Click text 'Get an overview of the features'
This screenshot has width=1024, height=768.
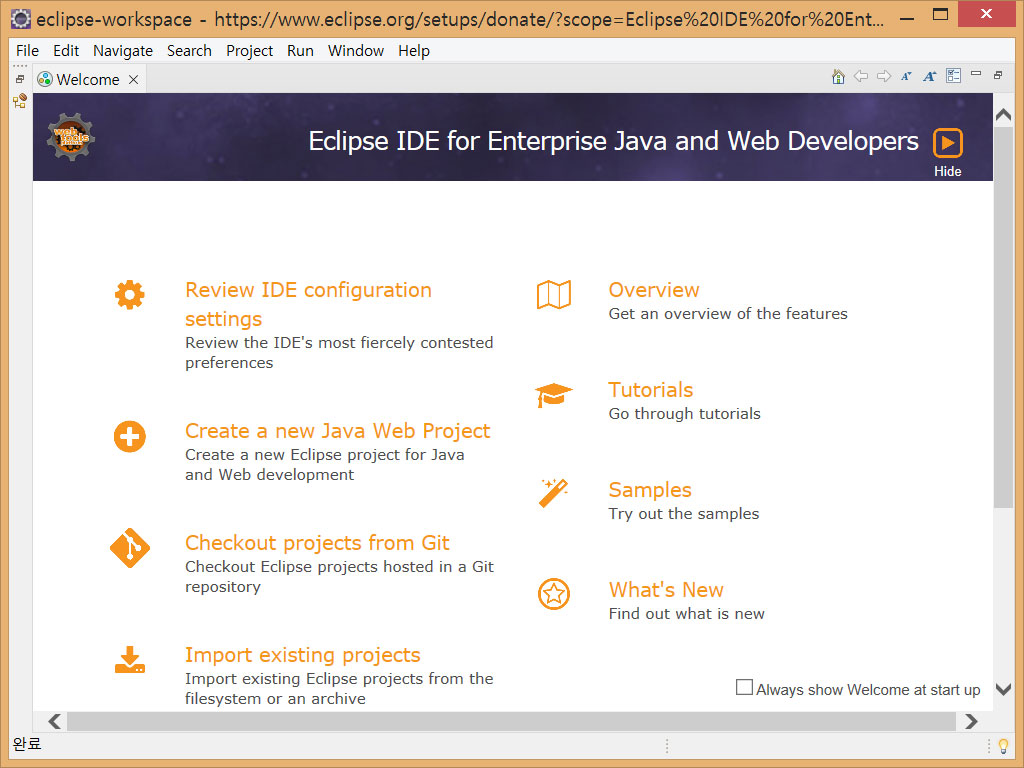point(728,313)
